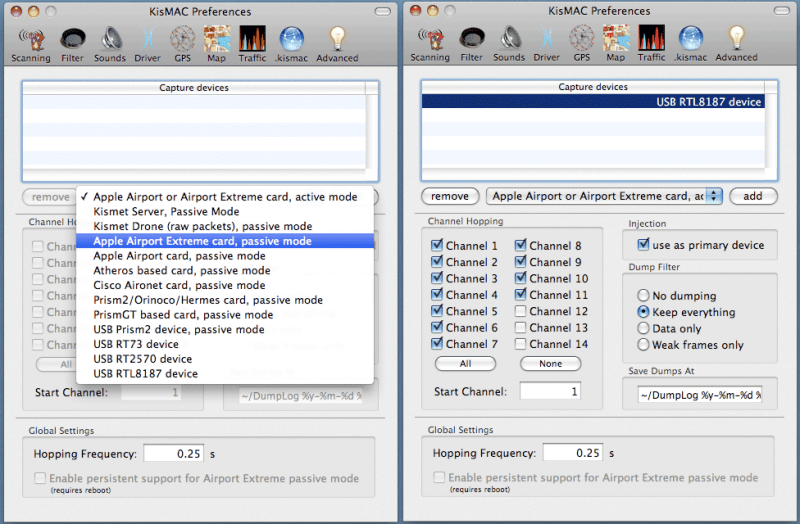Choose USB RT2570 device
This screenshot has width=800, height=524.
tap(225, 359)
